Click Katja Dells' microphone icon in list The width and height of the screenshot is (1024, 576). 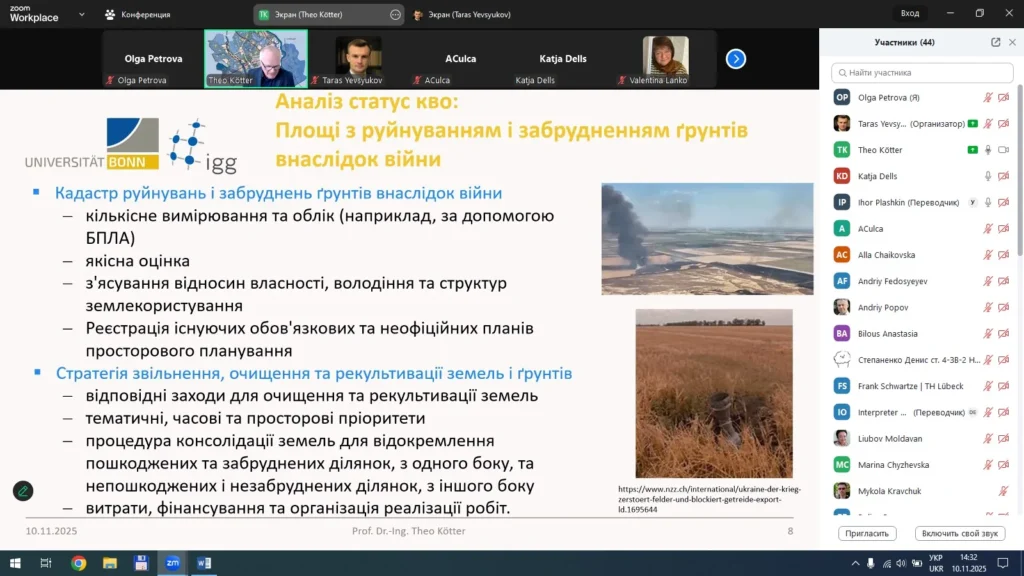(988, 176)
